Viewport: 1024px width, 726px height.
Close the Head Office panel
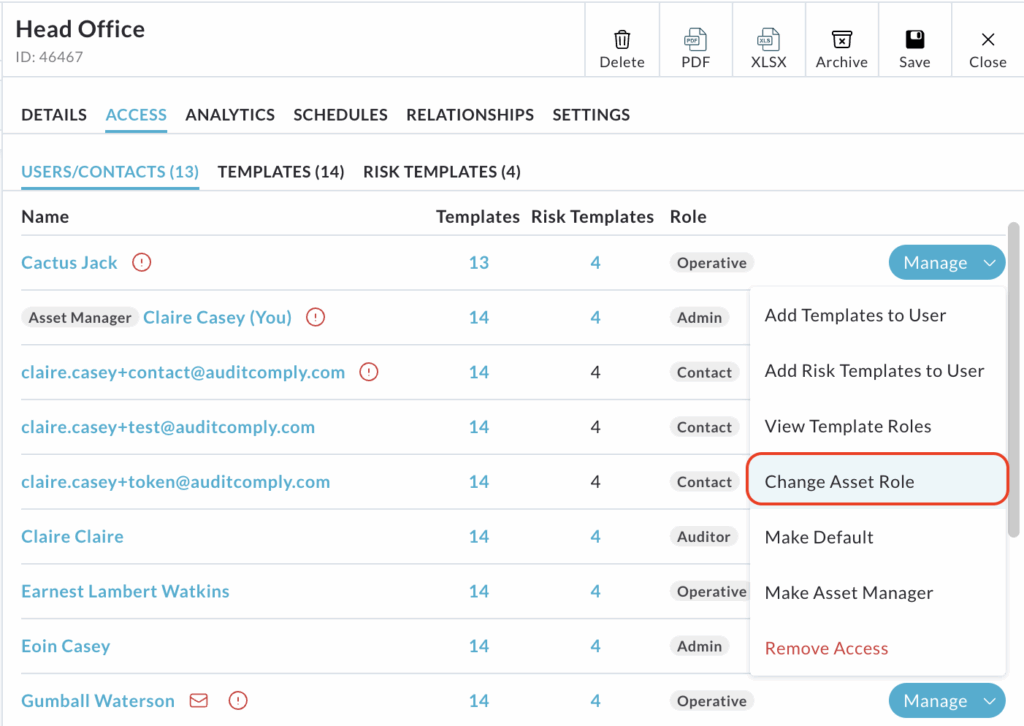[x=987, y=48]
